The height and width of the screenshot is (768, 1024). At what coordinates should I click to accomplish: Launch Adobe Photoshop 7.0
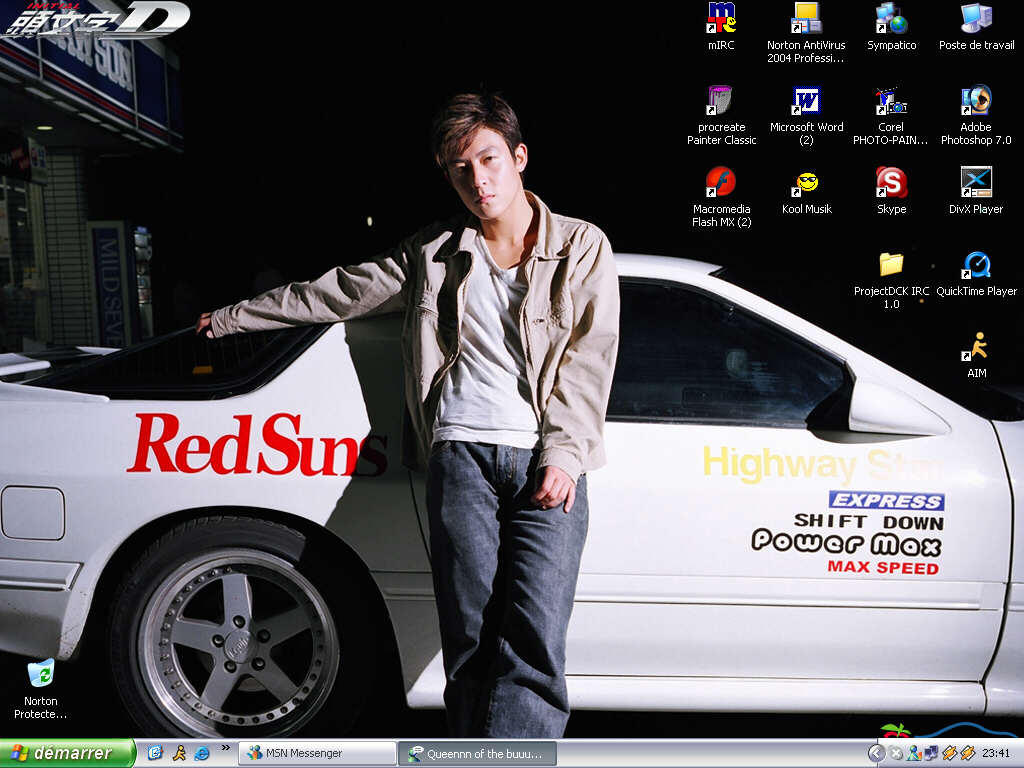[x=976, y=101]
